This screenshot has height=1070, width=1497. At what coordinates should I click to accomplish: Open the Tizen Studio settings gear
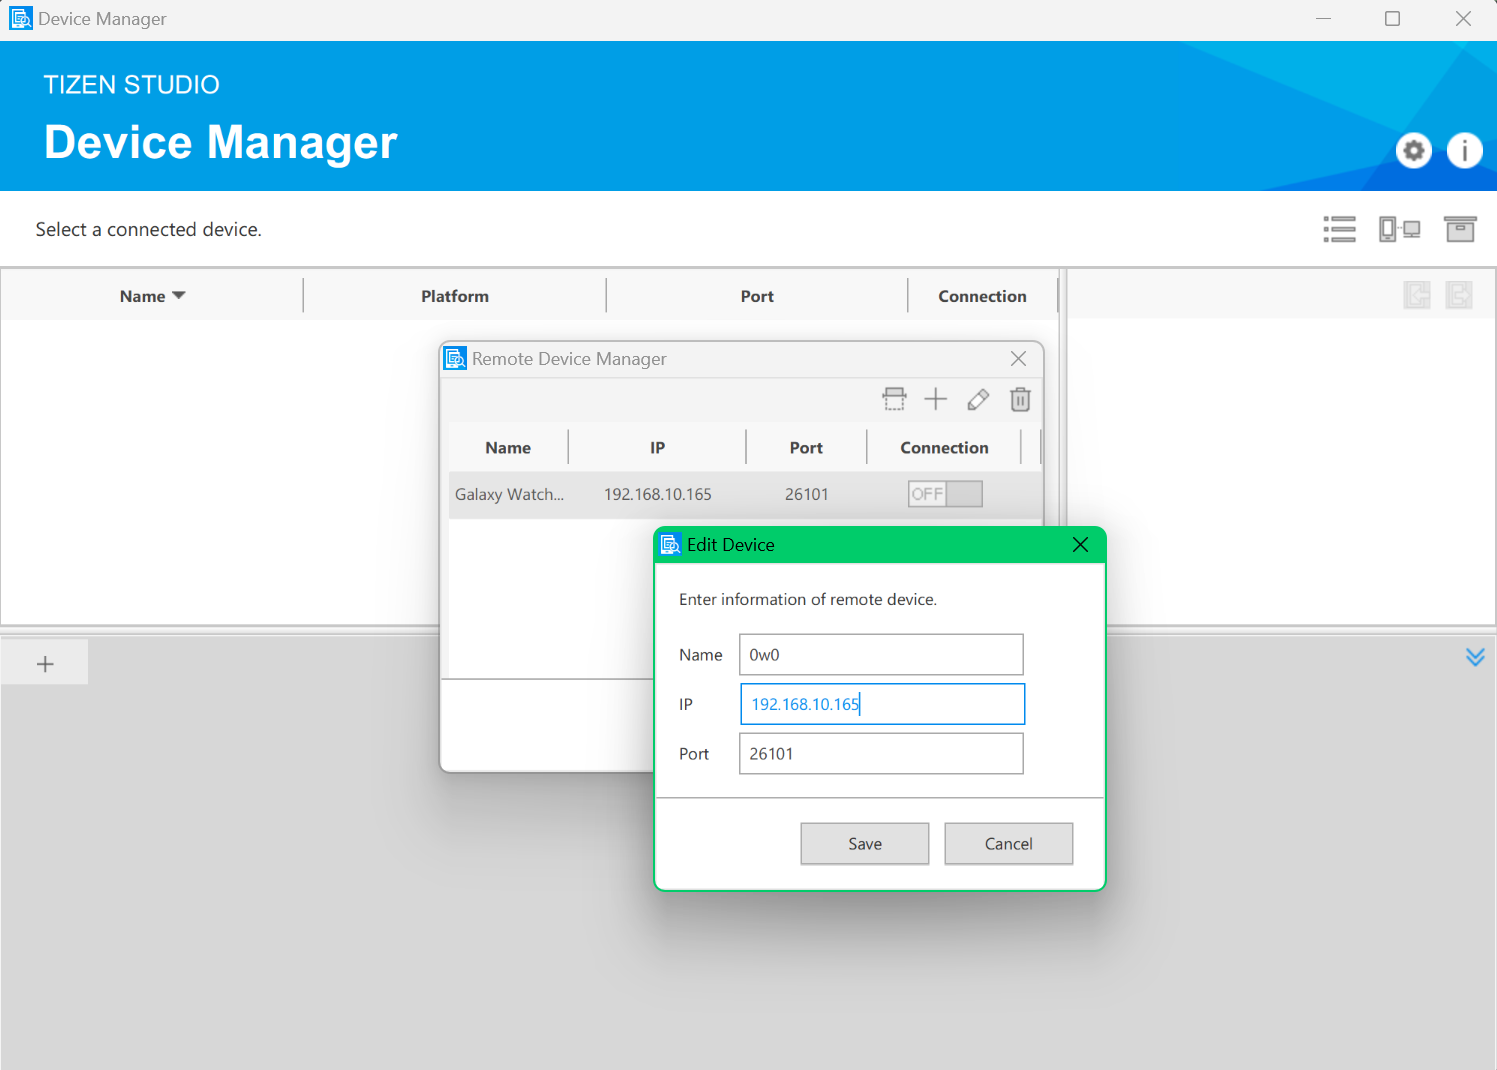coord(1413,151)
